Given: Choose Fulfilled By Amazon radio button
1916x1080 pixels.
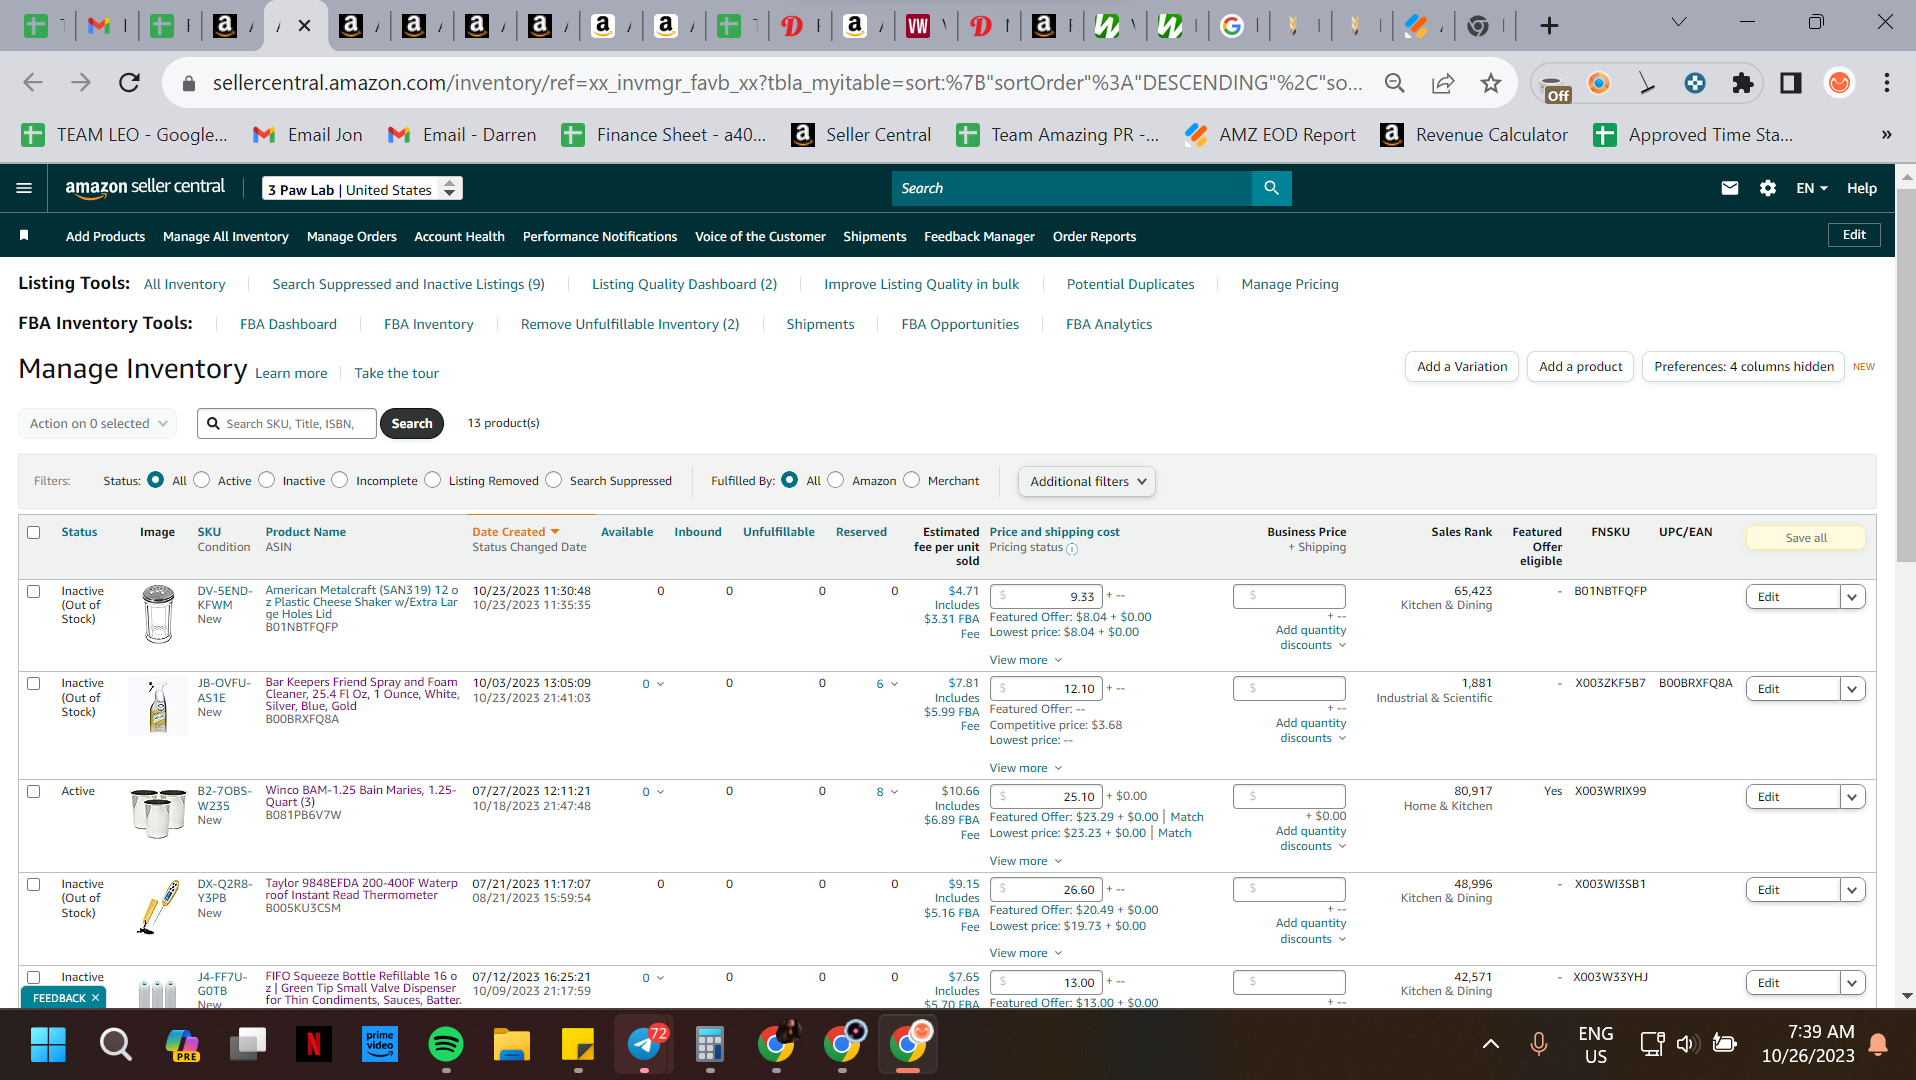Looking at the screenshot, I should pos(836,480).
